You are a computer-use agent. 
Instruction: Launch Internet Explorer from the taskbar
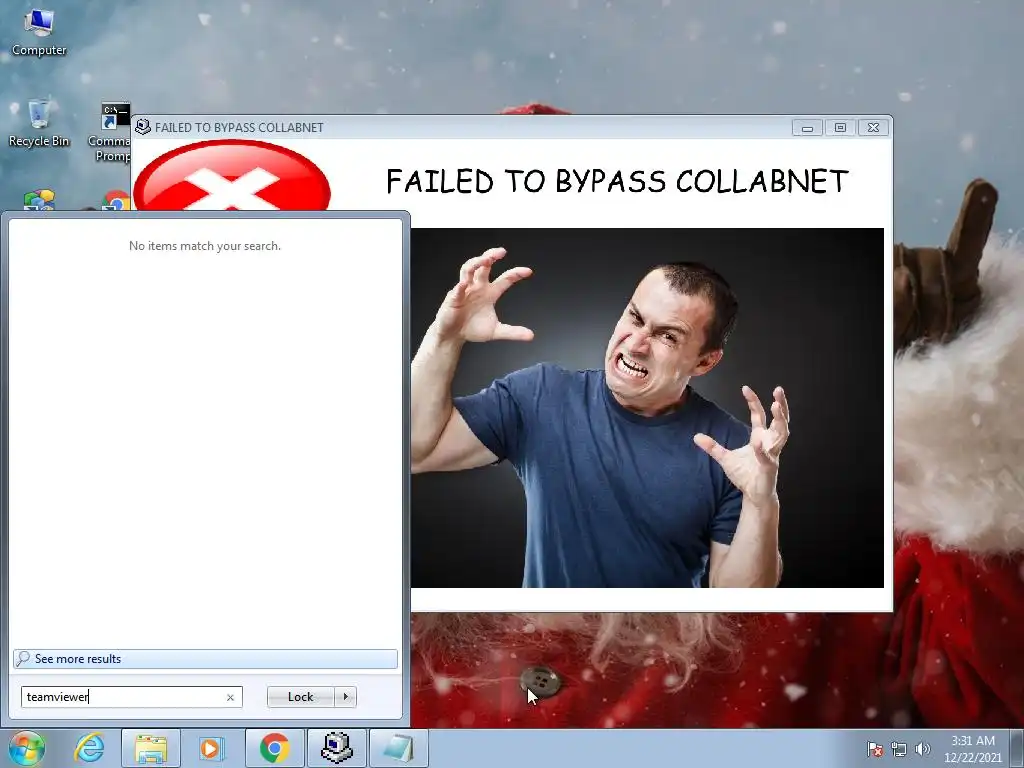(89, 748)
